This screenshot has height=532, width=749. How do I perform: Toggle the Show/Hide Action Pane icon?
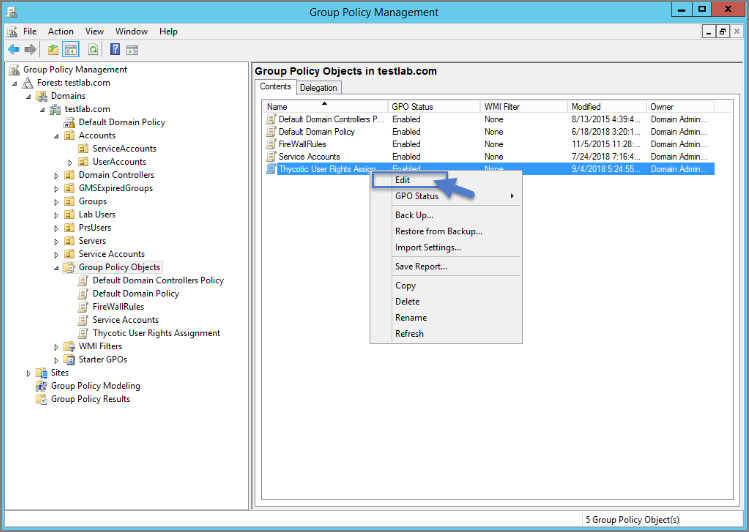pos(132,49)
